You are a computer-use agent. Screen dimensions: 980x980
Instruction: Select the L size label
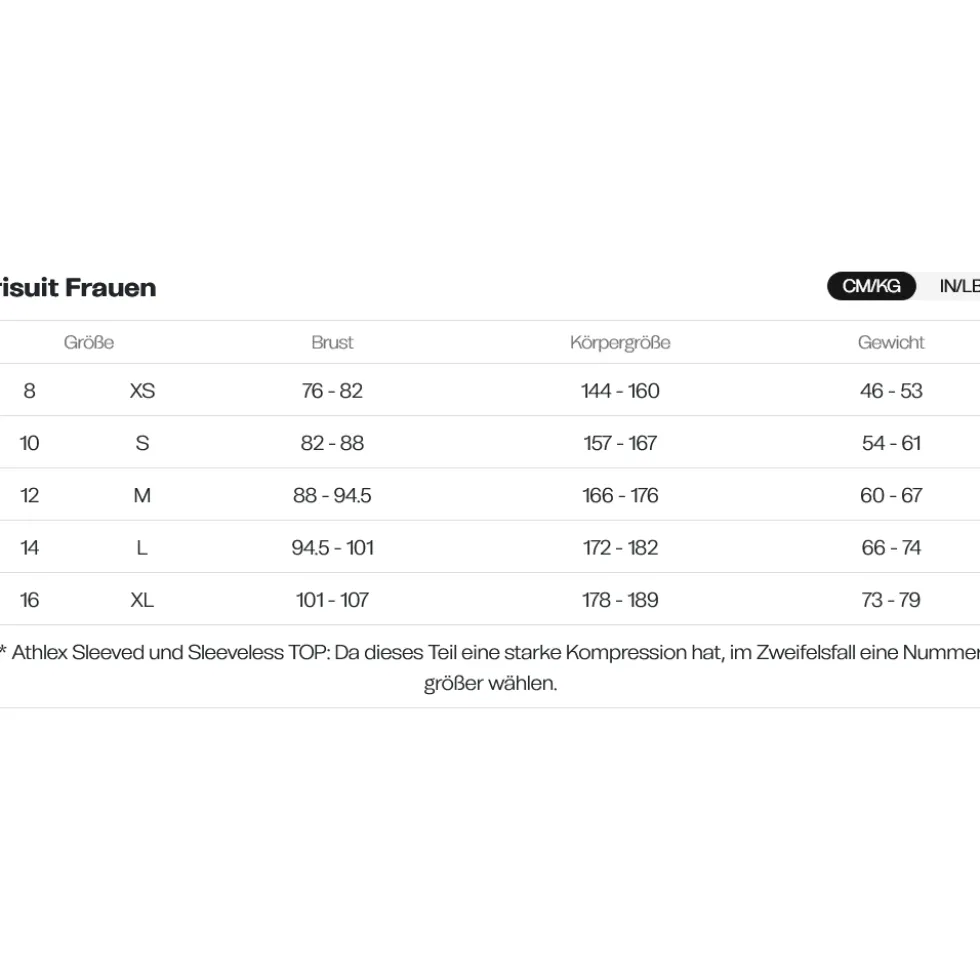coord(142,548)
